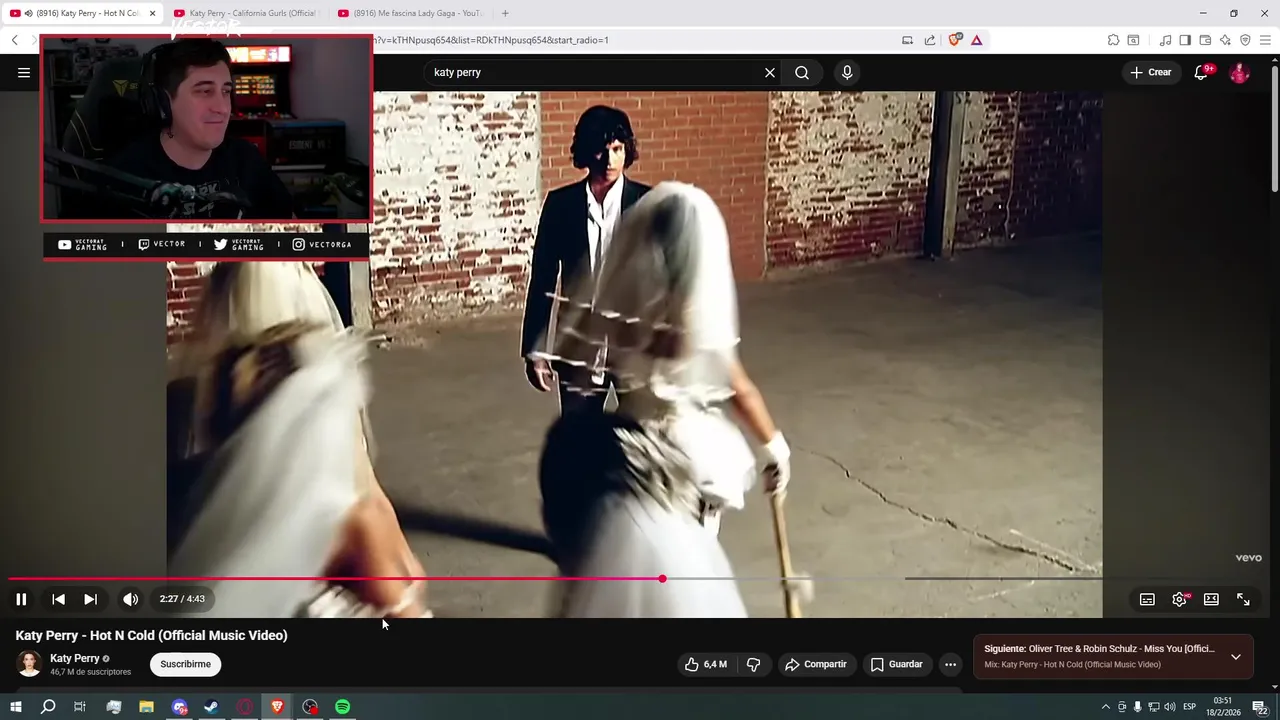Click the share page icon in address bar
1280x720 pixels.
click(930, 40)
